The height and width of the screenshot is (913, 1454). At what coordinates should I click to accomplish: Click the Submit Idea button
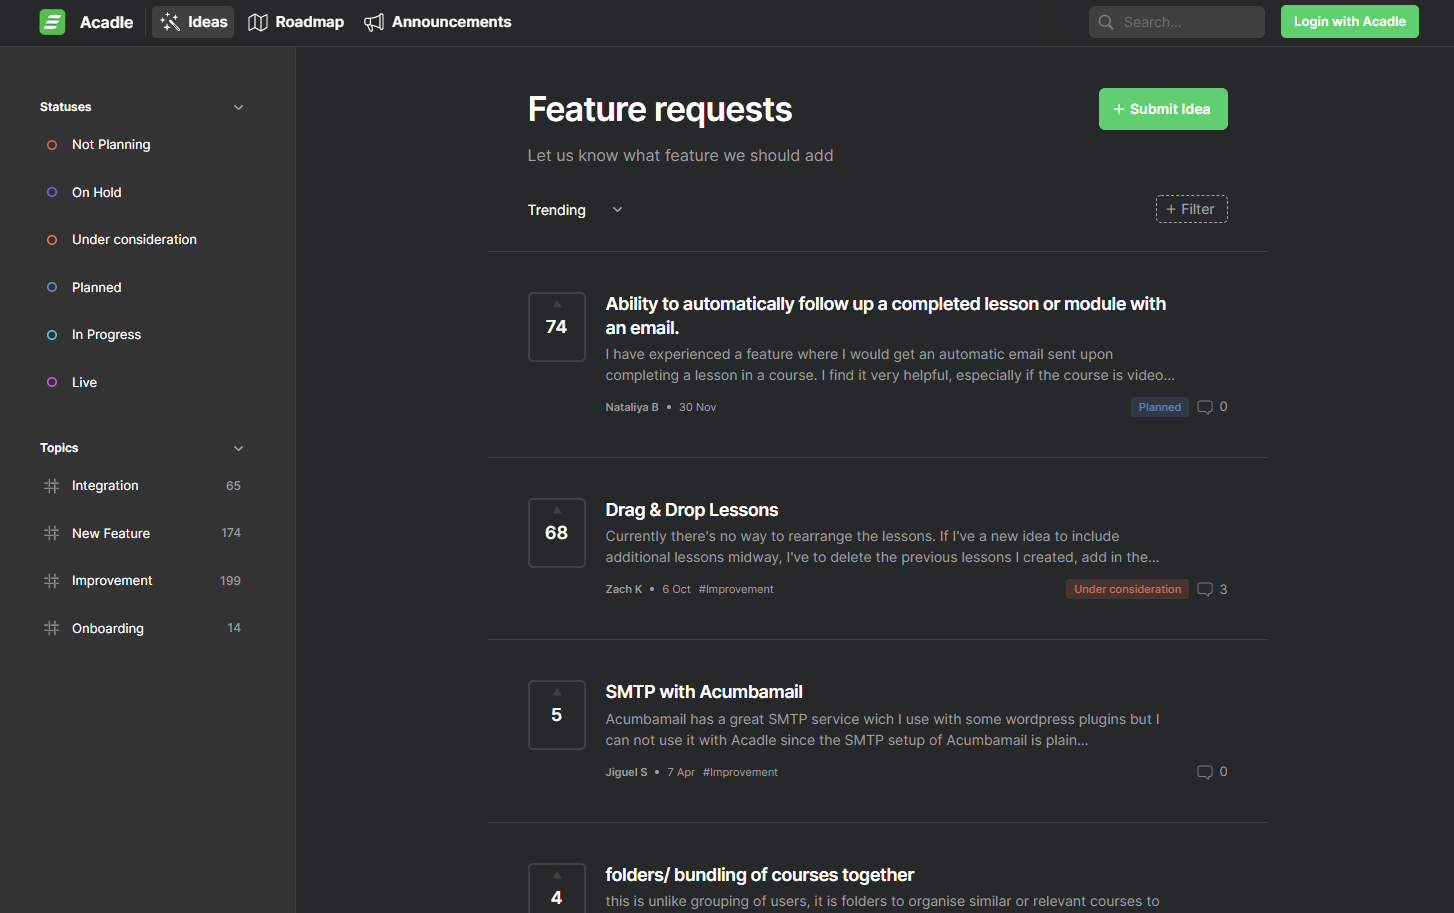[1163, 109]
